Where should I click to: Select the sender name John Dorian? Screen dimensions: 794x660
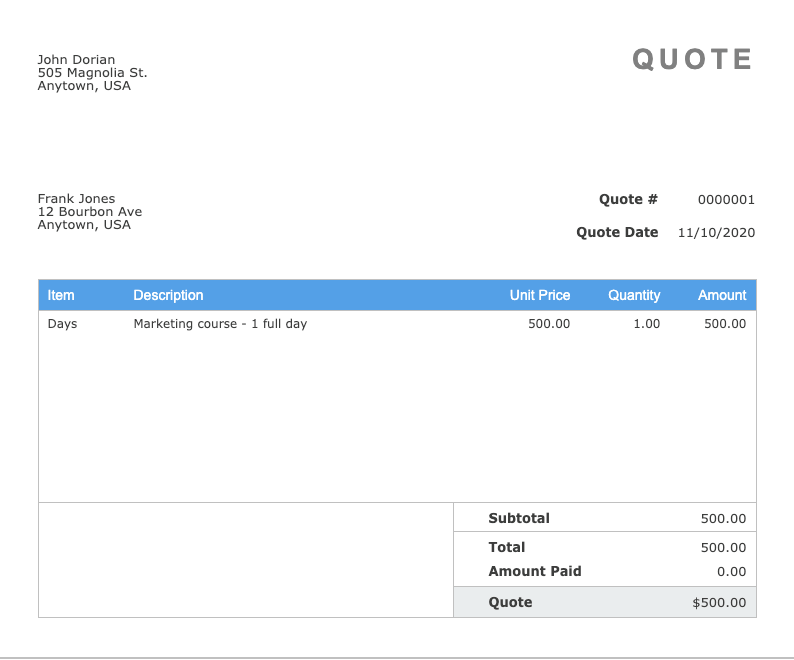[76, 60]
